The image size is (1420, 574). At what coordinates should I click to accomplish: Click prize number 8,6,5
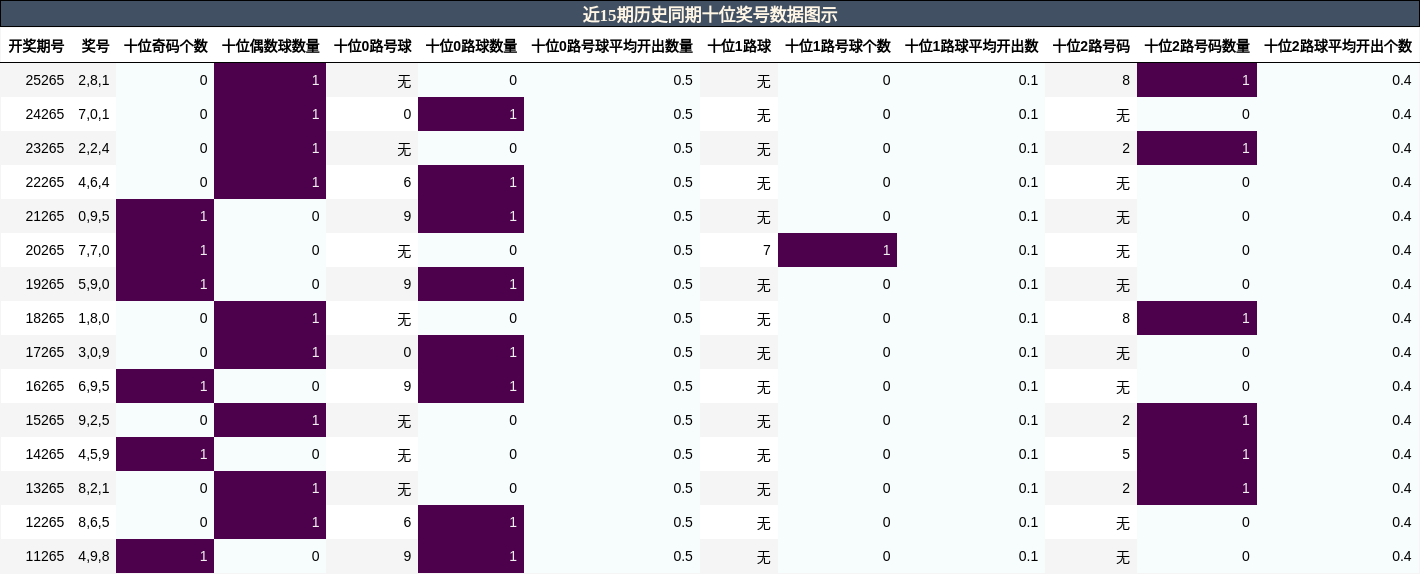tap(94, 522)
